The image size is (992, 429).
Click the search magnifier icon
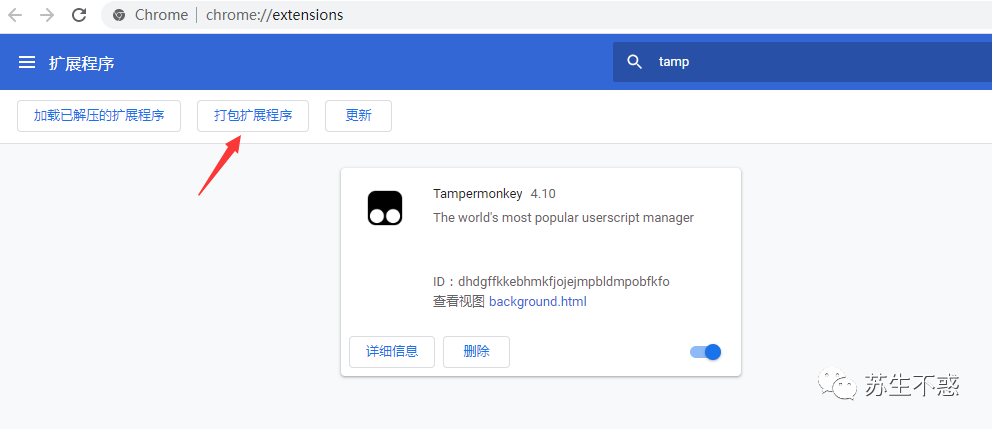[x=635, y=61]
